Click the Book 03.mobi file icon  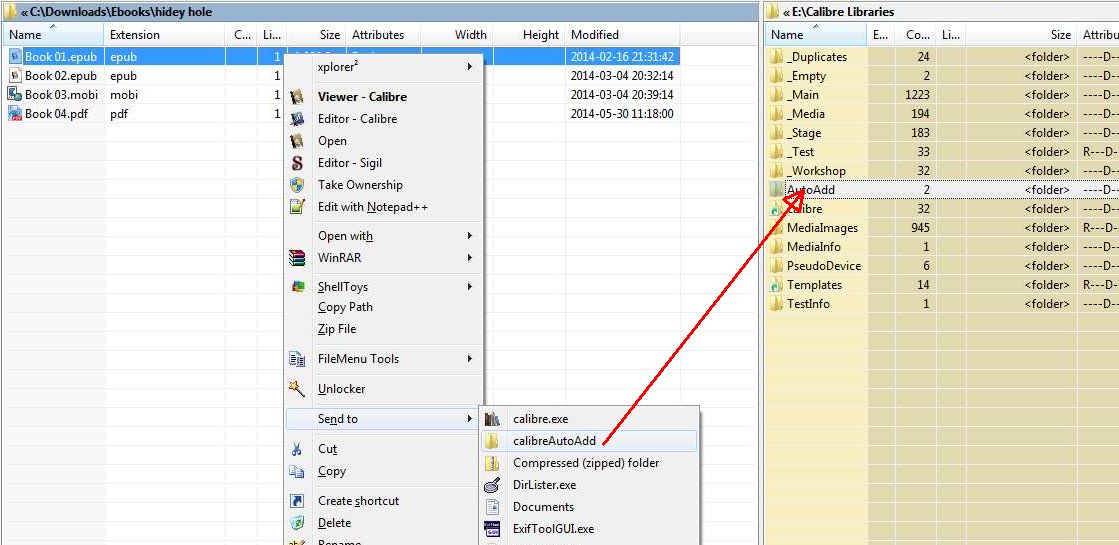pyautogui.click(x=16, y=94)
